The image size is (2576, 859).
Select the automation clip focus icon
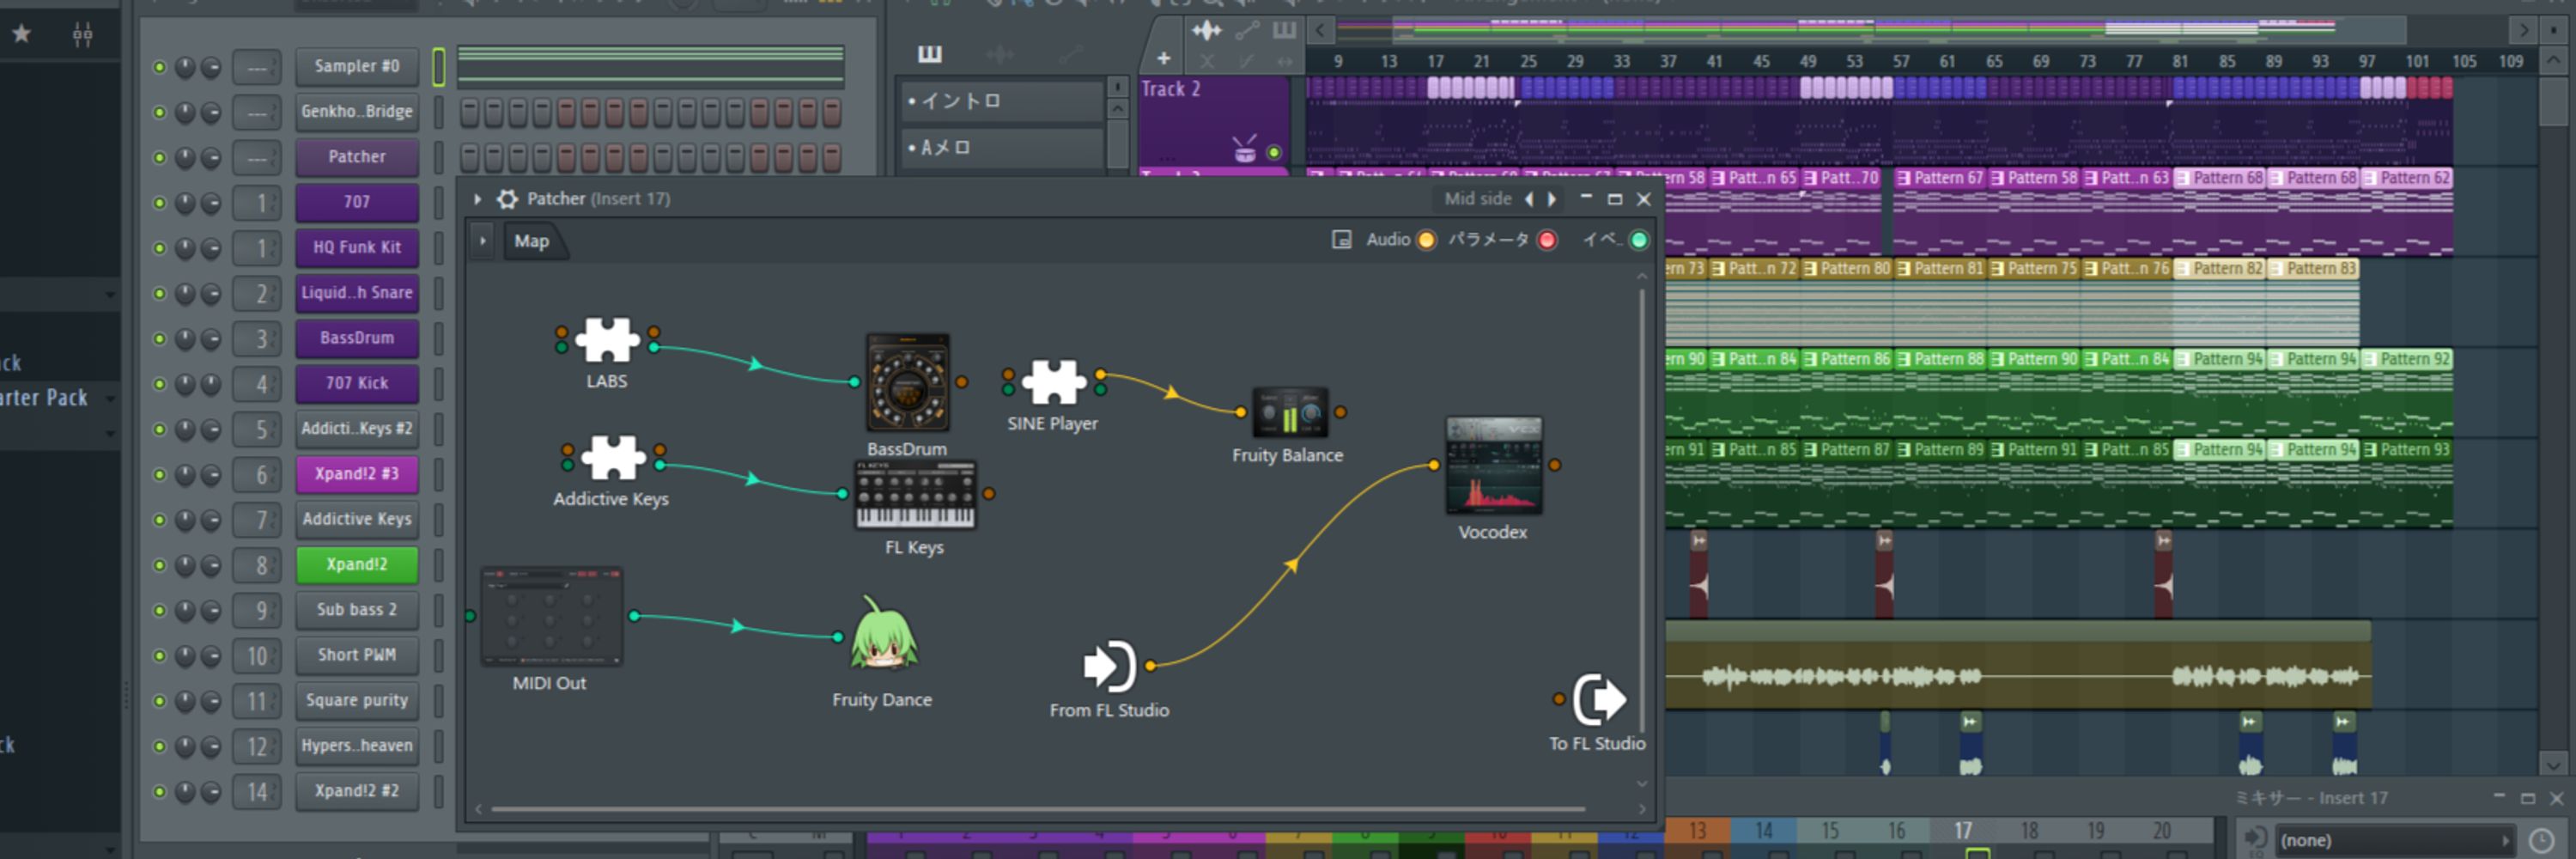pyautogui.click(x=1247, y=31)
